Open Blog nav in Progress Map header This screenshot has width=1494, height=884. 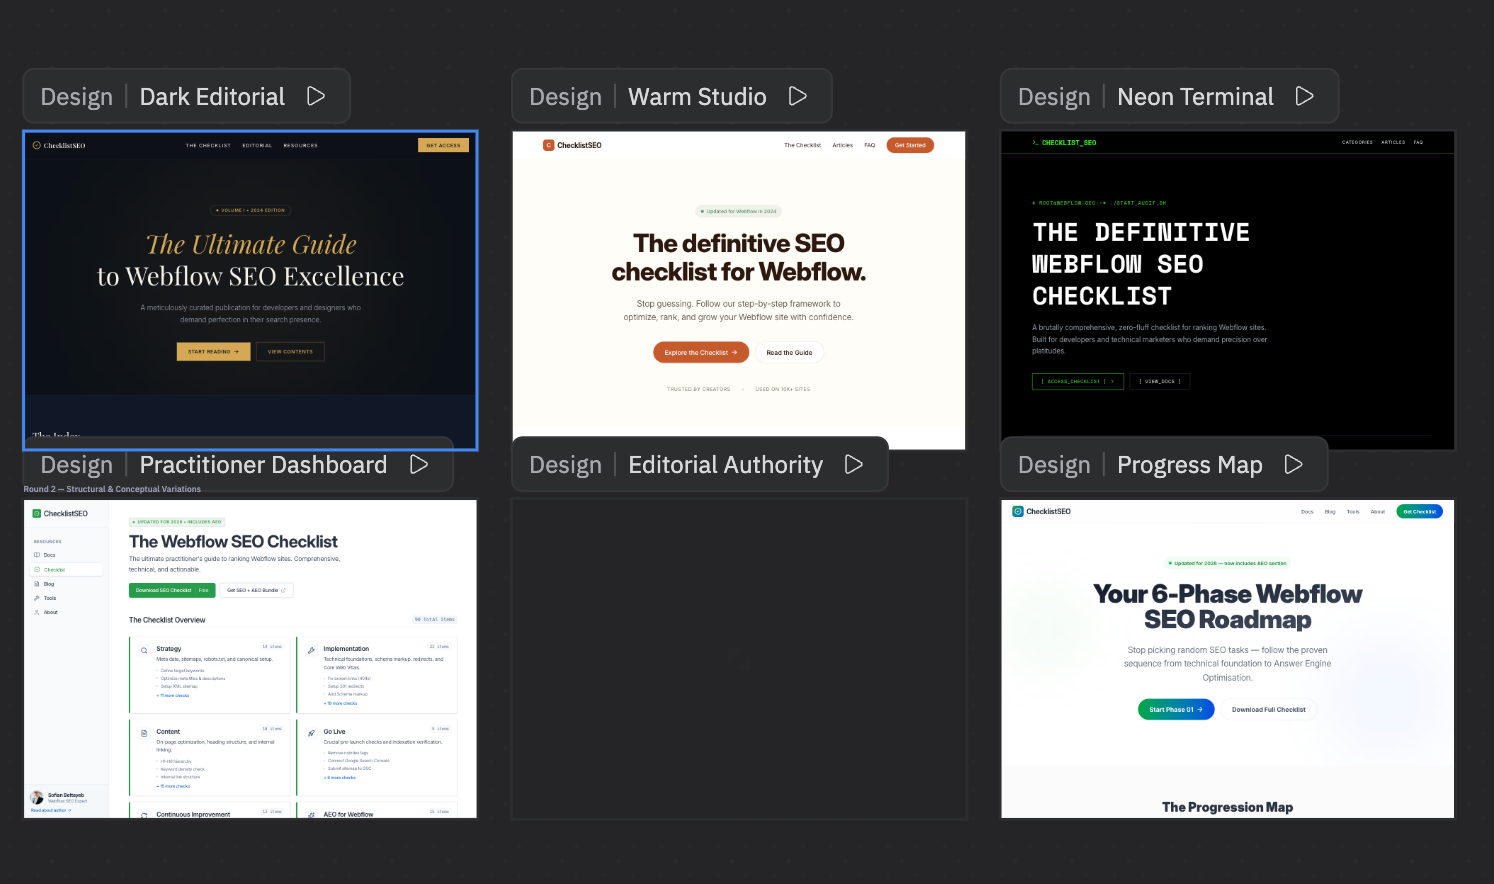tap(1330, 511)
